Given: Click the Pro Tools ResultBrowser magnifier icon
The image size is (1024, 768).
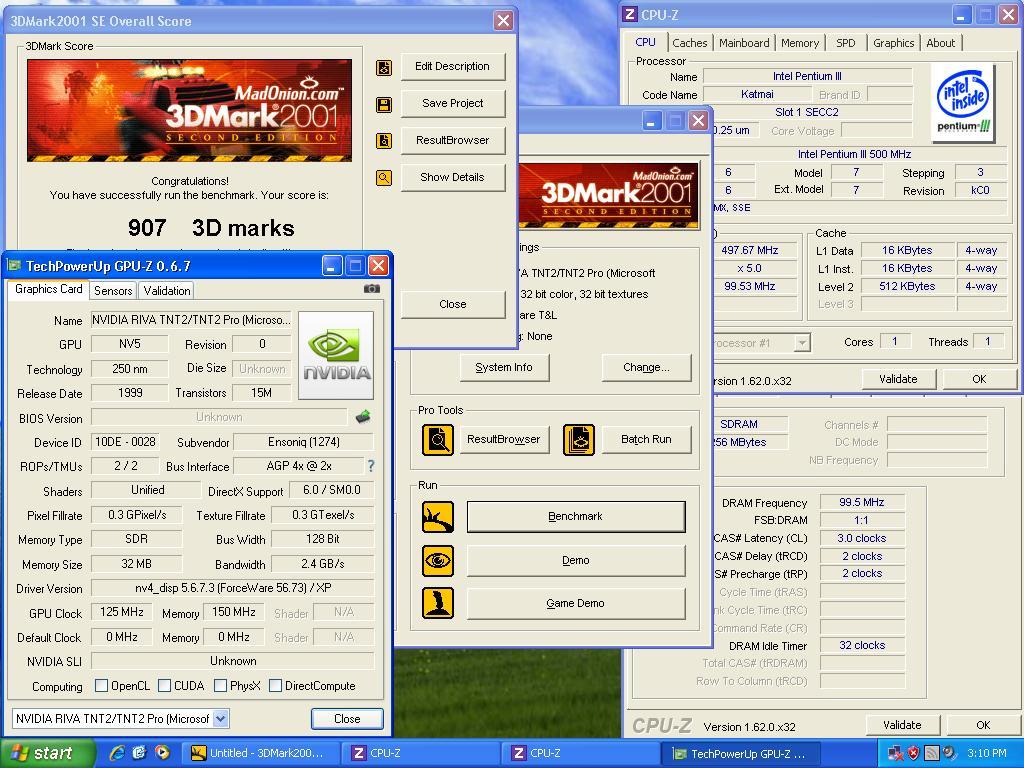Looking at the screenshot, I should 438,440.
